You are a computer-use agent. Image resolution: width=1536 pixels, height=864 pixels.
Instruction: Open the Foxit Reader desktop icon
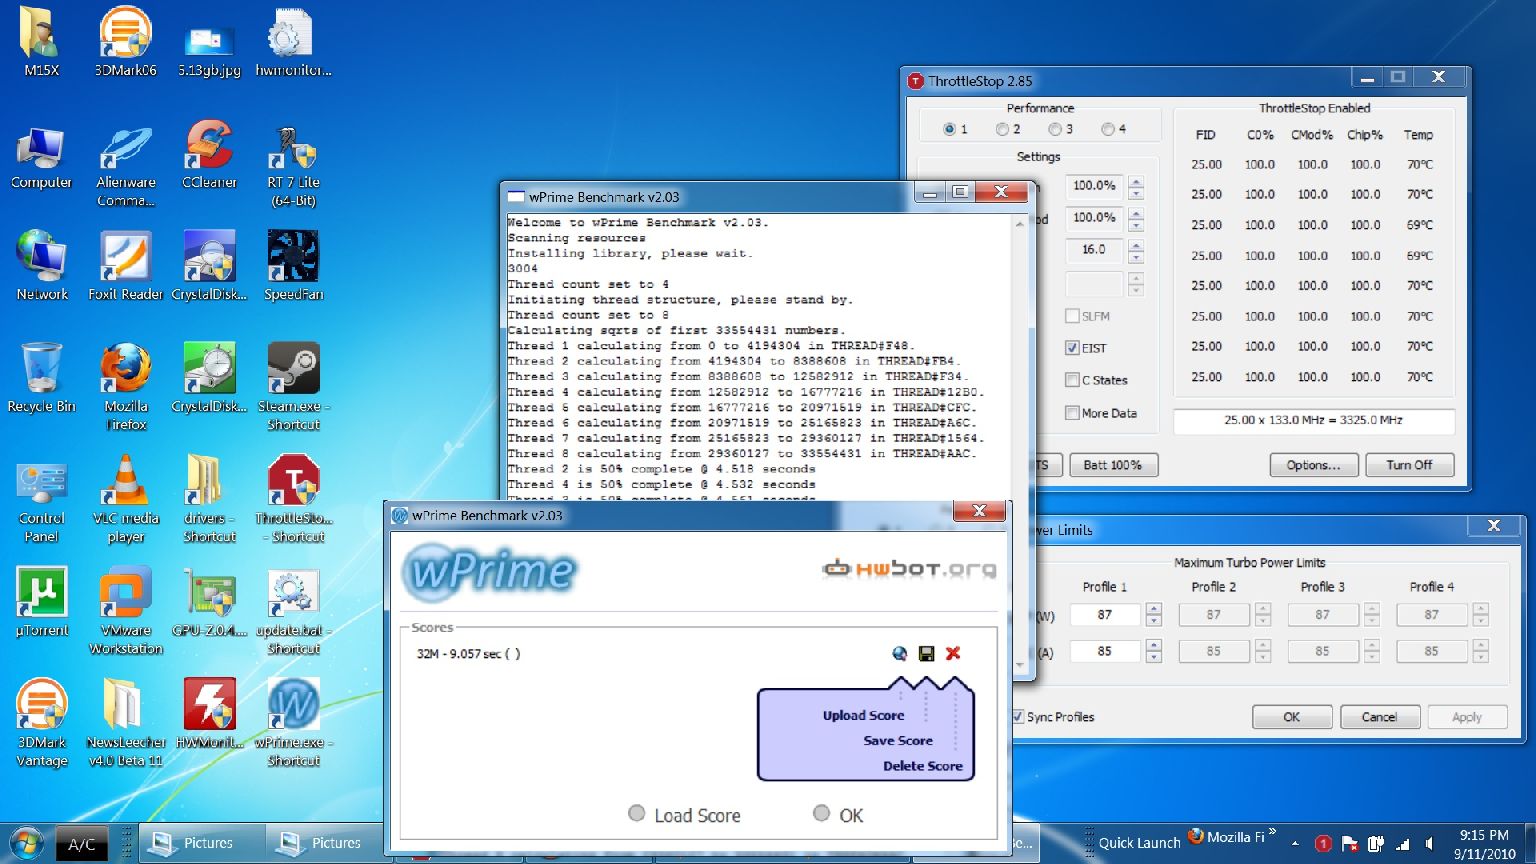pyautogui.click(x=125, y=266)
